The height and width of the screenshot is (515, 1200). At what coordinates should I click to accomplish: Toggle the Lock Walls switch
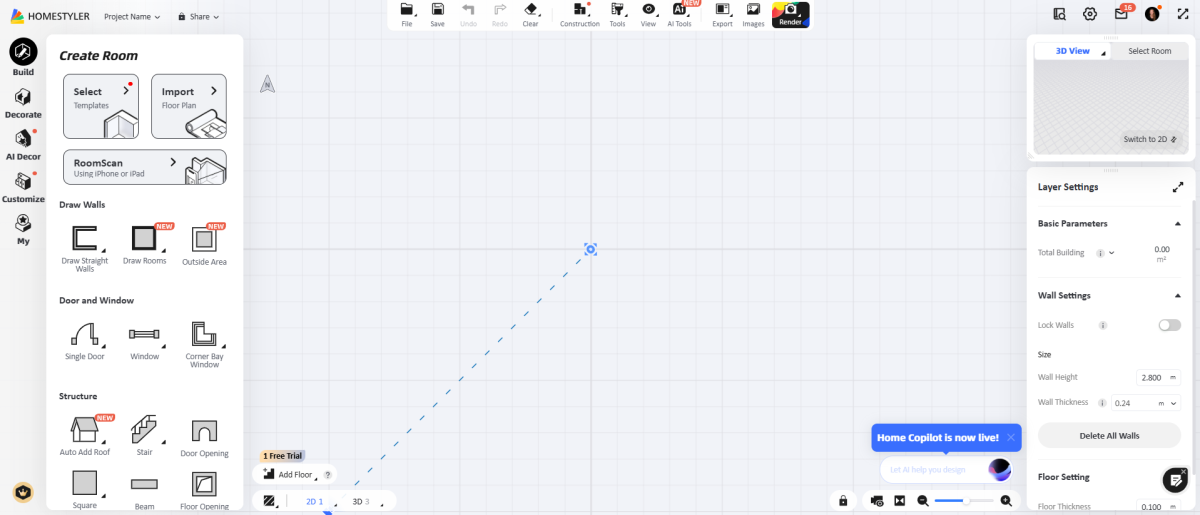pyautogui.click(x=1169, y=325)
